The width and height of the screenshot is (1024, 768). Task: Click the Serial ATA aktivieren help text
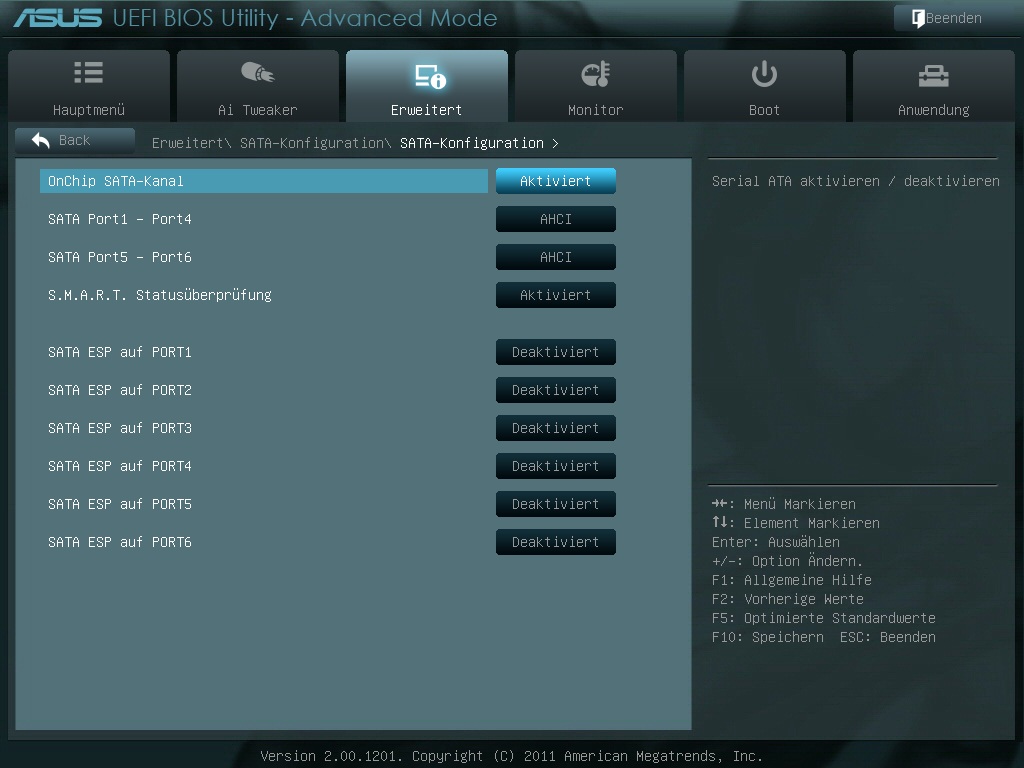point(856,181)
